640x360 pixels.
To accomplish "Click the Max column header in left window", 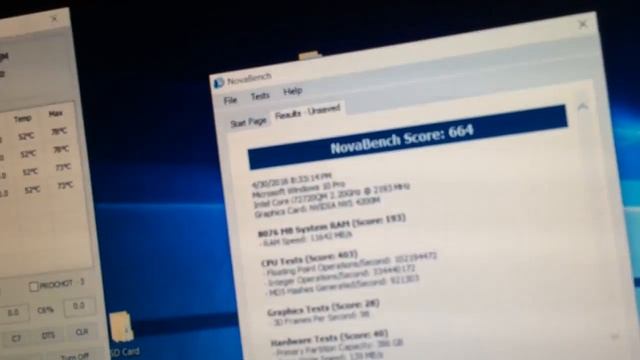I will [x=56, y=114].
